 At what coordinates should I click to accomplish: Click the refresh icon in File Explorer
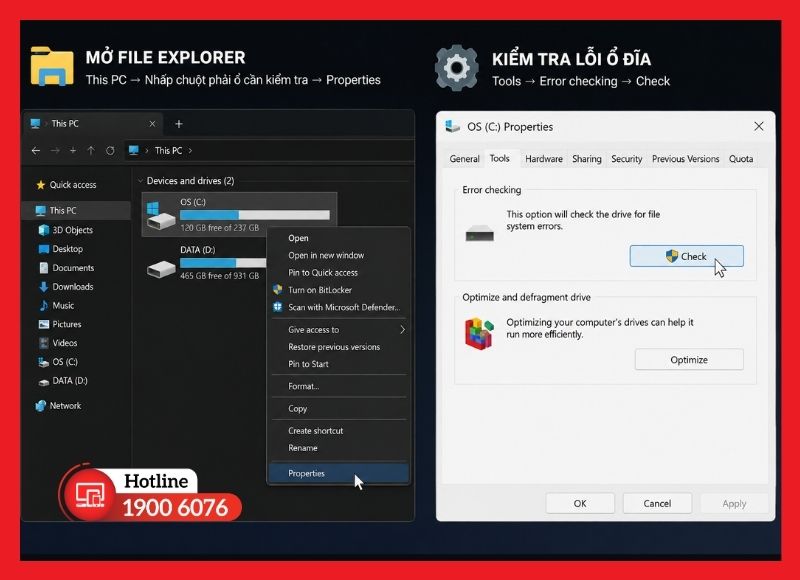tap(110, 150)
